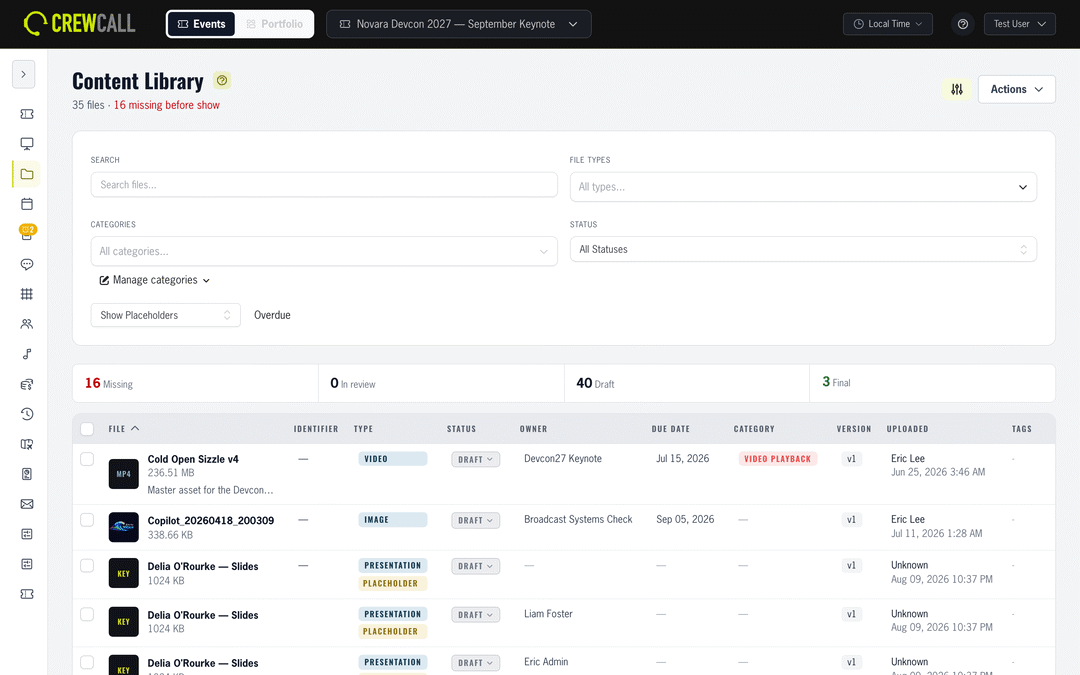Switch to the Portfolio tab
Screen dimensions: 1080x675
pyautogui.click(x=274, y=24)
